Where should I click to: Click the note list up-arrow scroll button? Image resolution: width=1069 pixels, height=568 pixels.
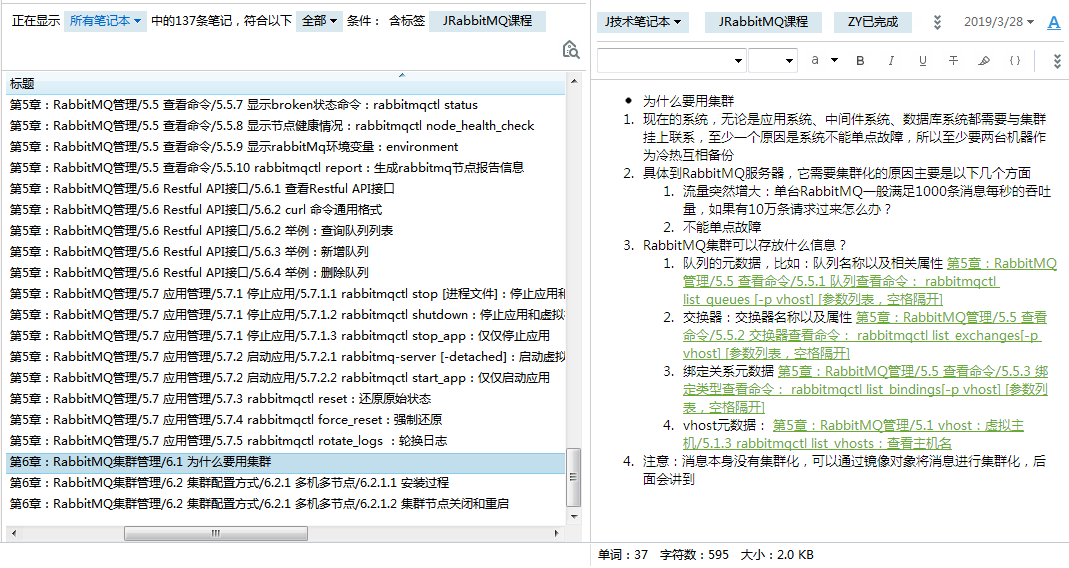574,81
